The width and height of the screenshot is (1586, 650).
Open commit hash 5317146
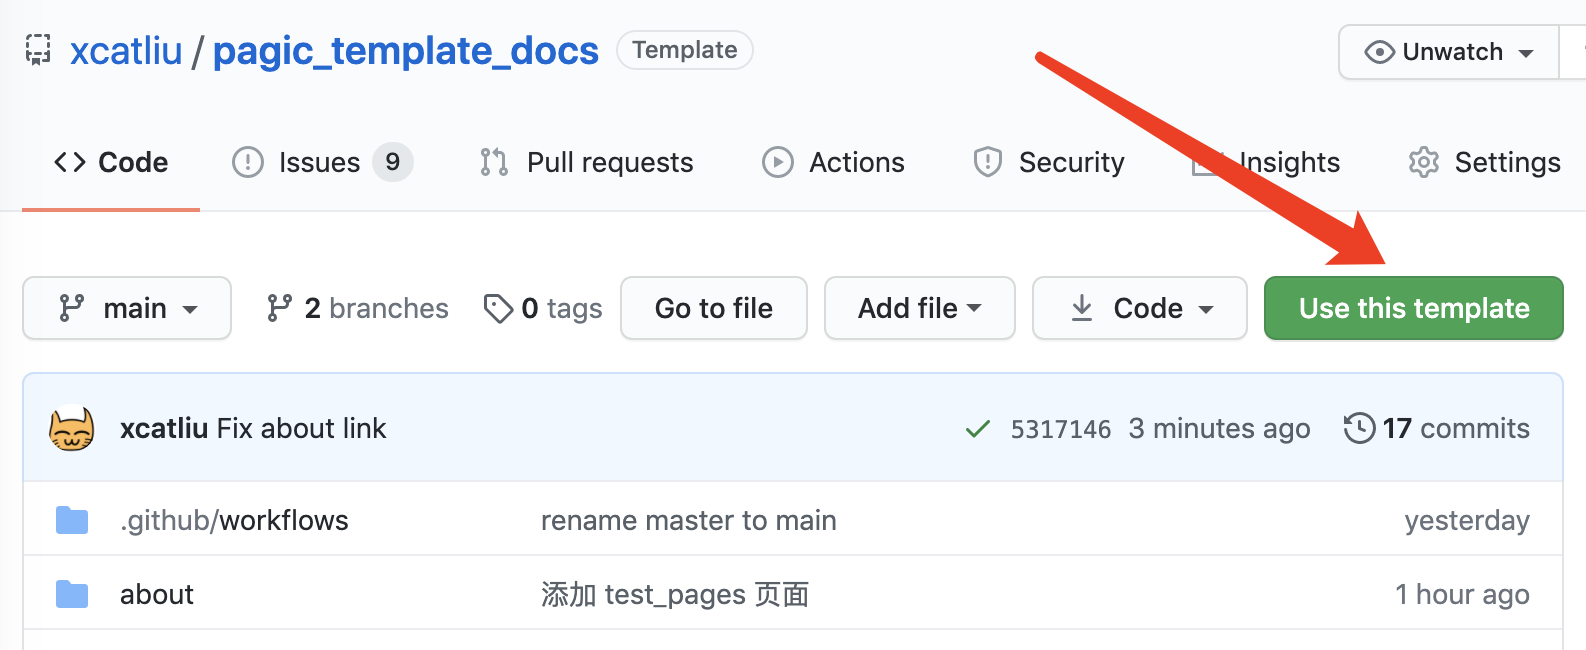[1061, 429]
